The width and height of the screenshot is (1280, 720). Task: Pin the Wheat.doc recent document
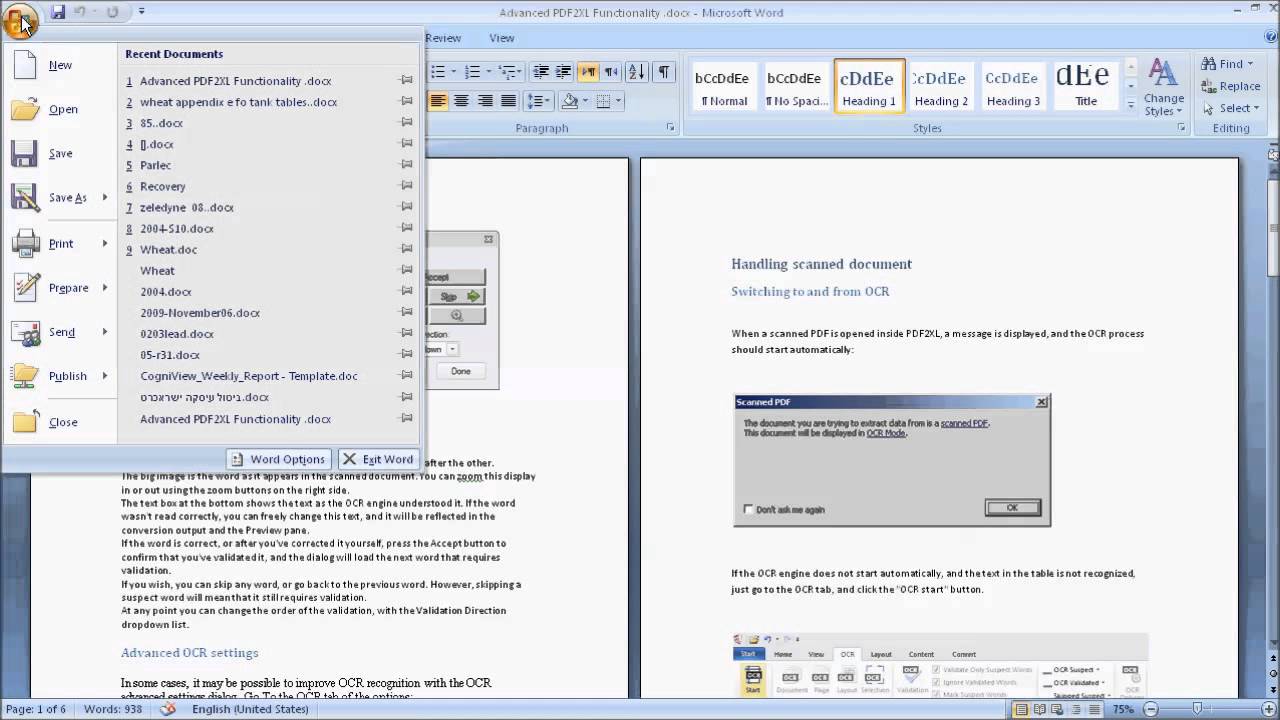coord(406,249)
